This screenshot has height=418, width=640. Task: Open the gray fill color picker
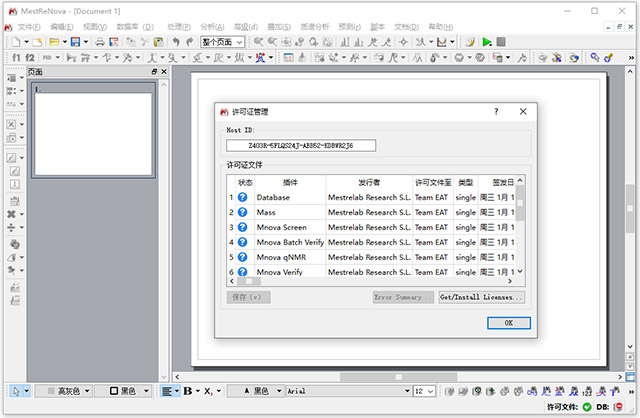point(63,391)
